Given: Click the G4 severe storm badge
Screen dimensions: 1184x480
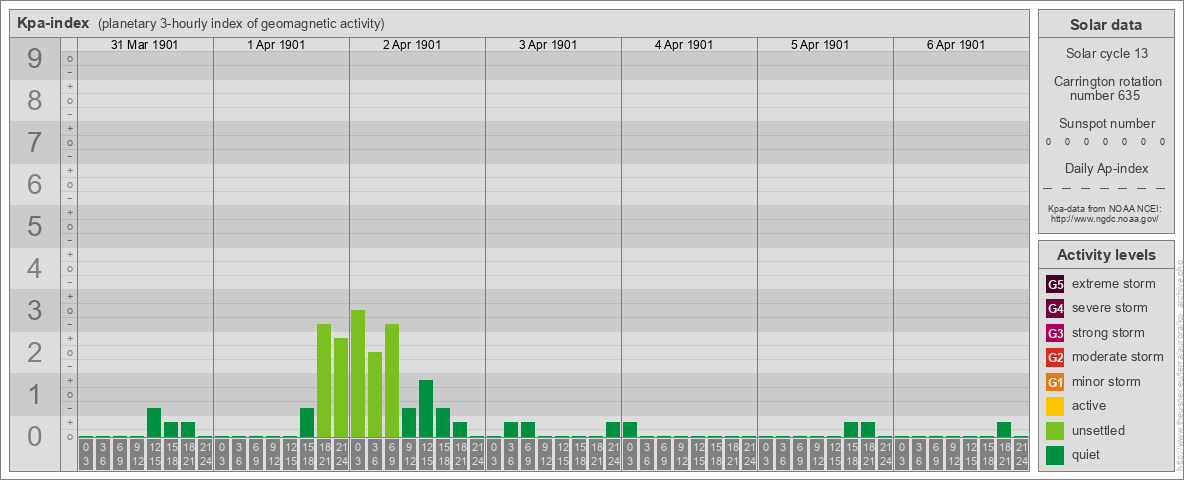Looking at the screenshot, I should pyautogui.click(x=1055, y=309).
